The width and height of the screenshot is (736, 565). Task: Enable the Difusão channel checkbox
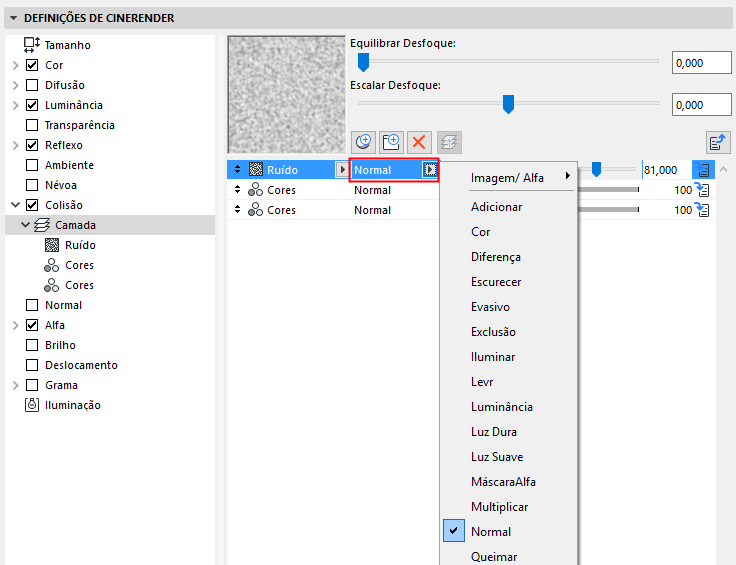point(32,85)
